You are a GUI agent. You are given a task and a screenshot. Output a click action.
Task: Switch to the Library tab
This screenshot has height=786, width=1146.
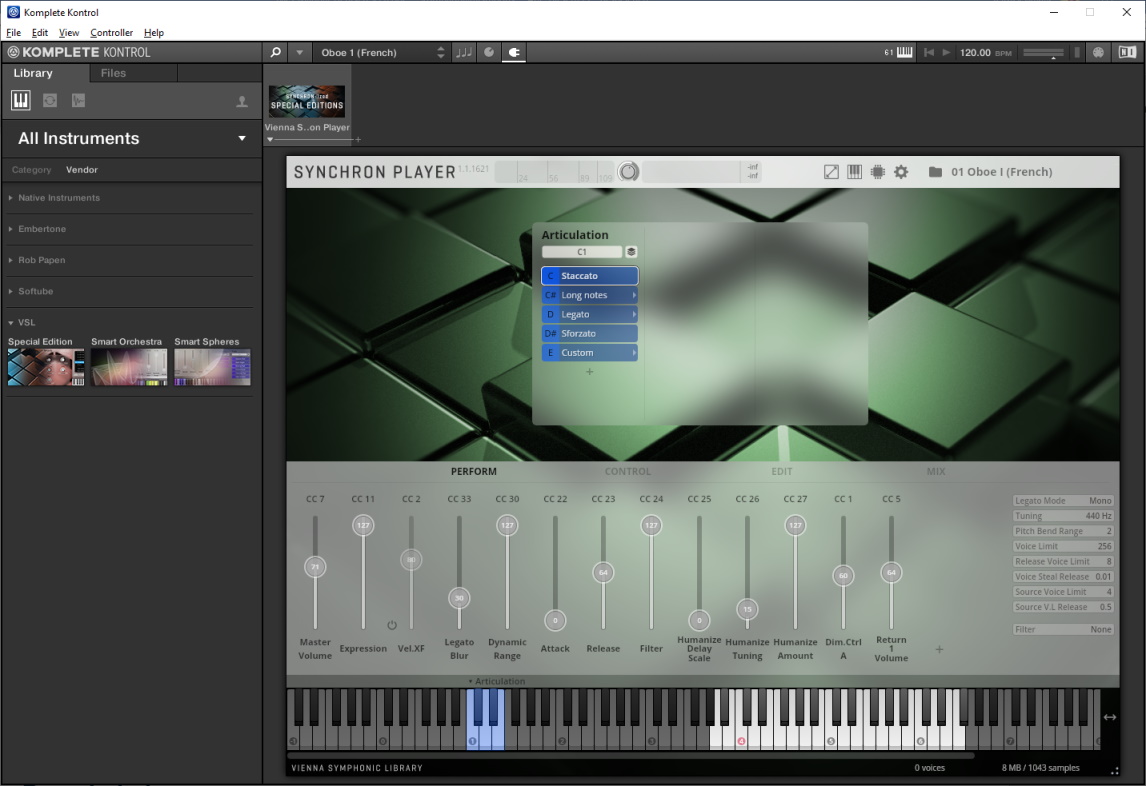click(x=33, y=73)
